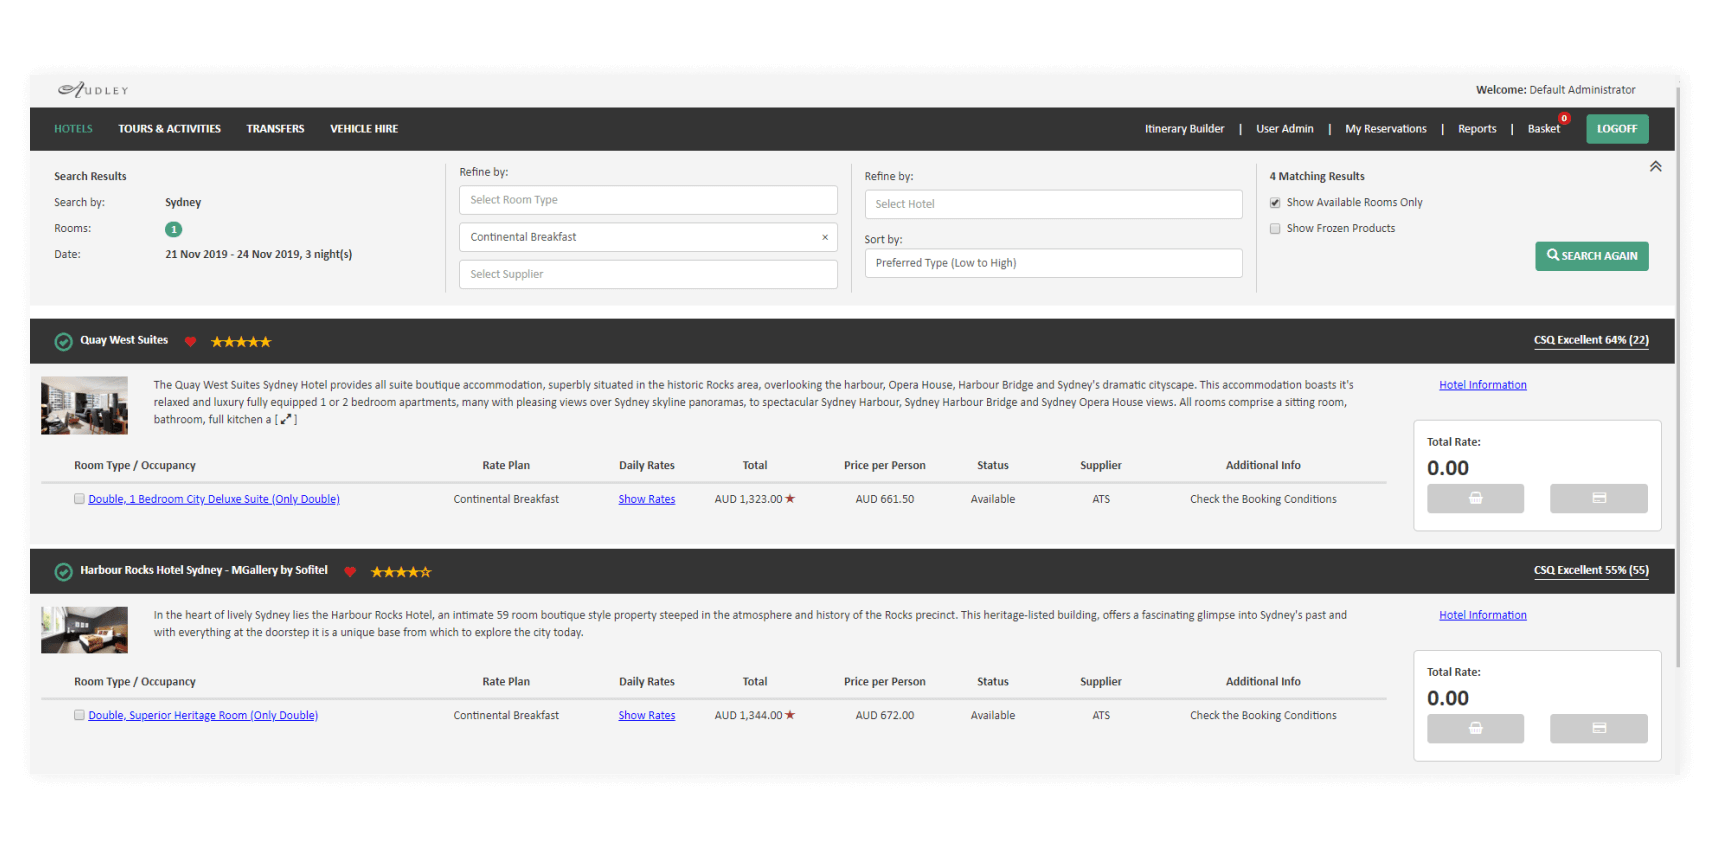Open Itinerary Builder menu

click(x=1184, y=129)
